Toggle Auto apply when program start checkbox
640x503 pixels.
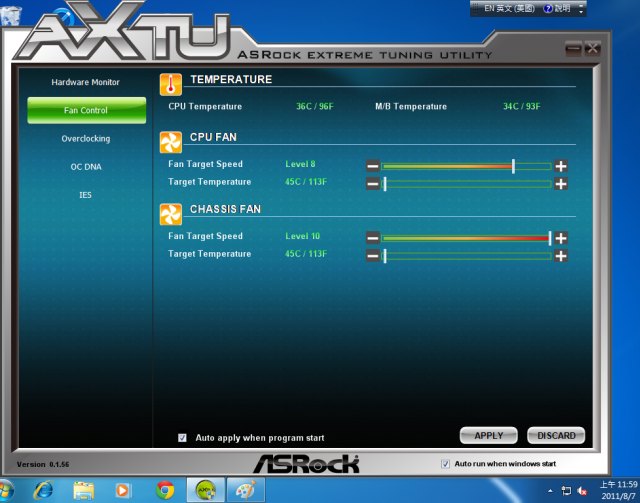(182, 438)
